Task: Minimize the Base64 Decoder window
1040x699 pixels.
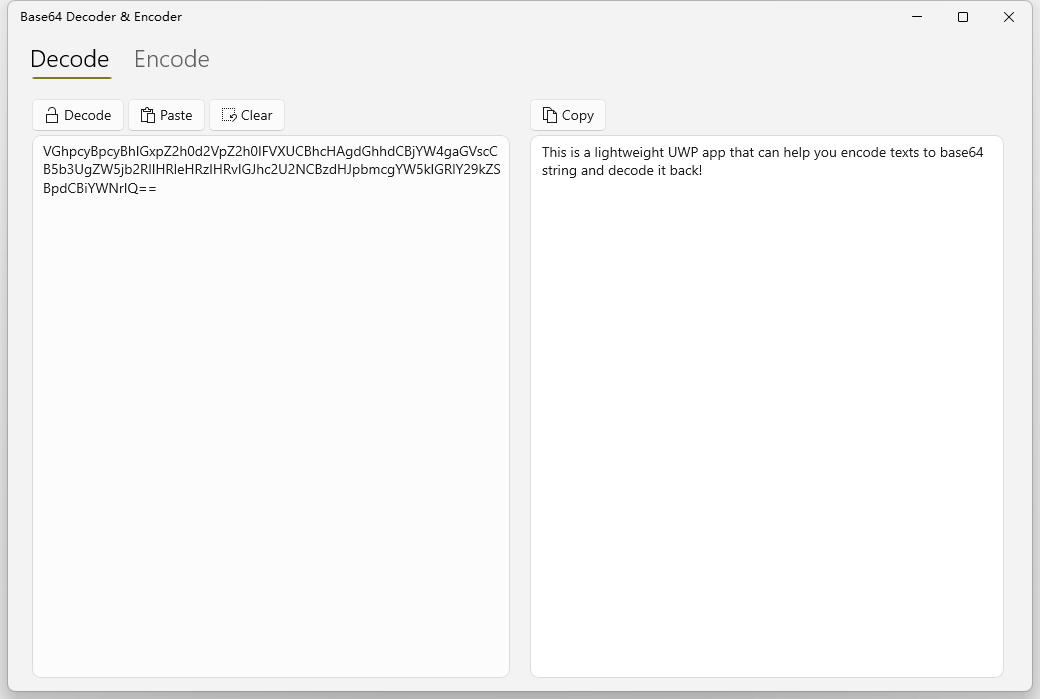Action: pyautogui.click(x=917, y=17)
